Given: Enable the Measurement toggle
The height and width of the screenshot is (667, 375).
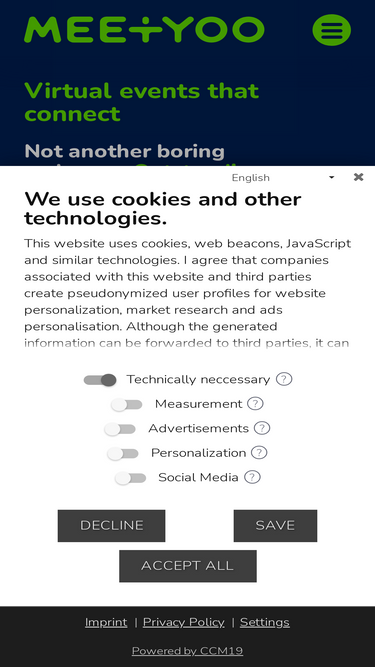Looking at the screenshot, I should click(x=127, y=404).
